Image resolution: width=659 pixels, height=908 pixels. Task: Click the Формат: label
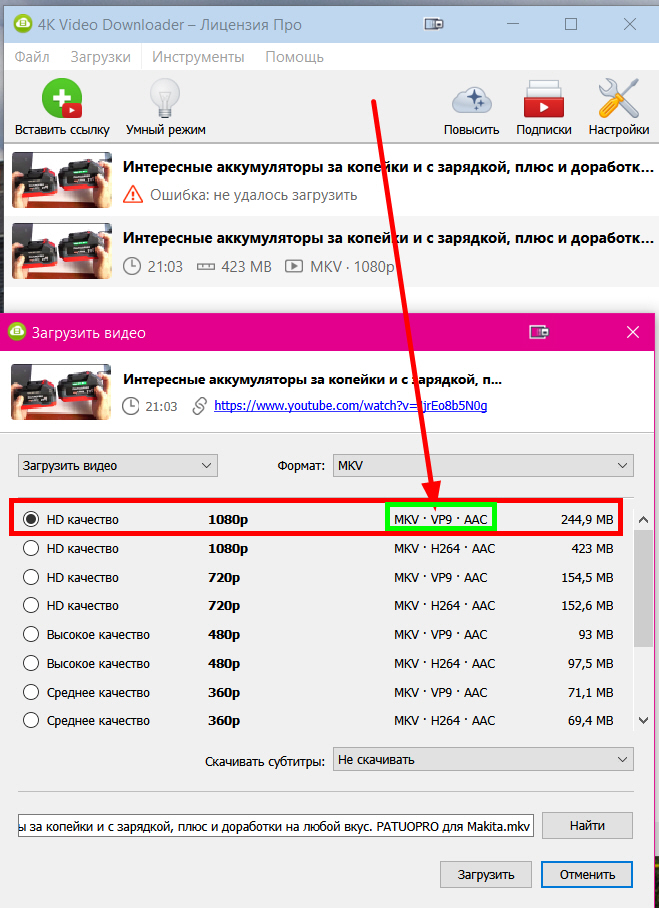(x=301, y=466)
